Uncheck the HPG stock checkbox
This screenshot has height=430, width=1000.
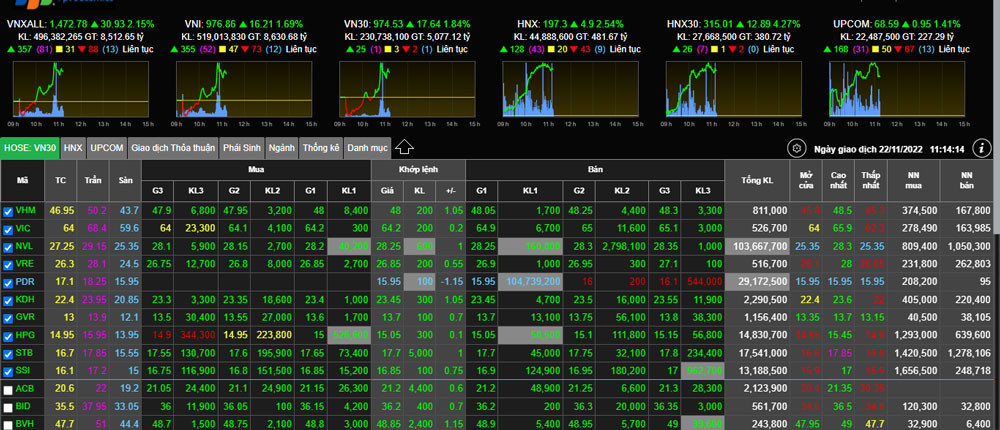point(9,335)
